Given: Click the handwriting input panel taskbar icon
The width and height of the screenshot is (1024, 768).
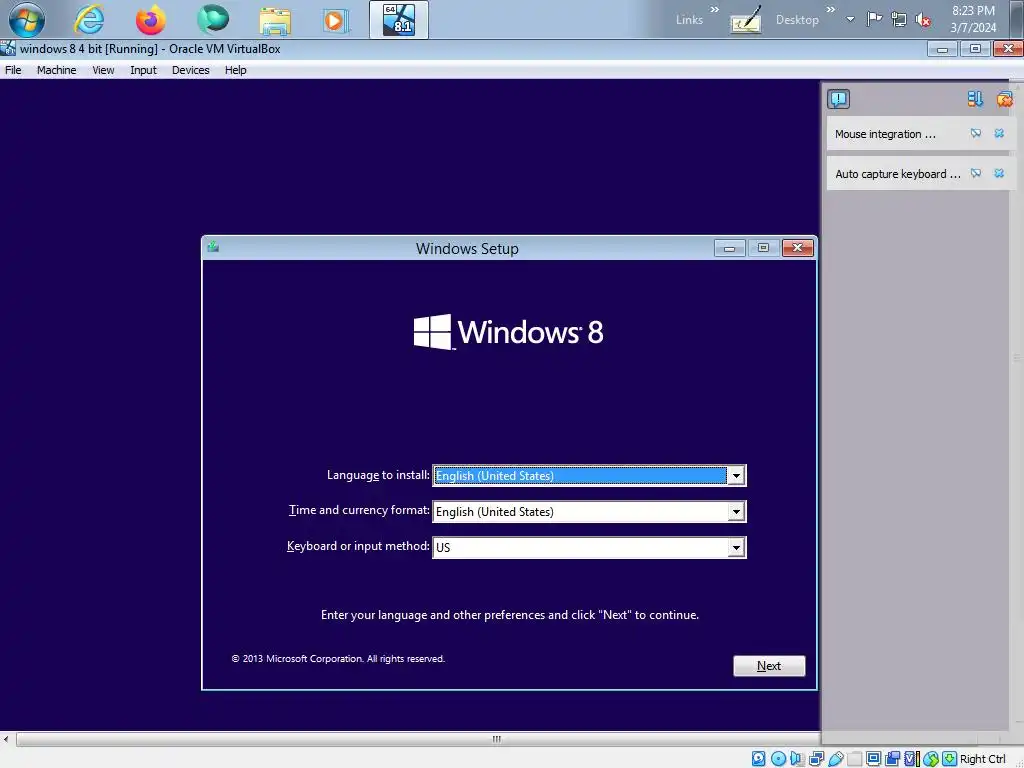Looking at the screenshot, I should point(746,20).
